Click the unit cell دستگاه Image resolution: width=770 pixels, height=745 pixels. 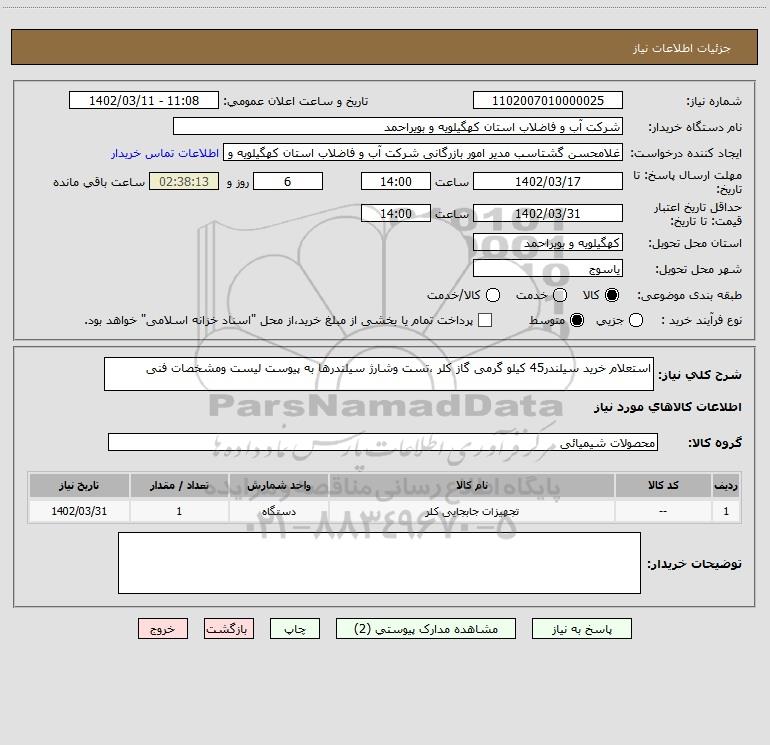point(278,511)
